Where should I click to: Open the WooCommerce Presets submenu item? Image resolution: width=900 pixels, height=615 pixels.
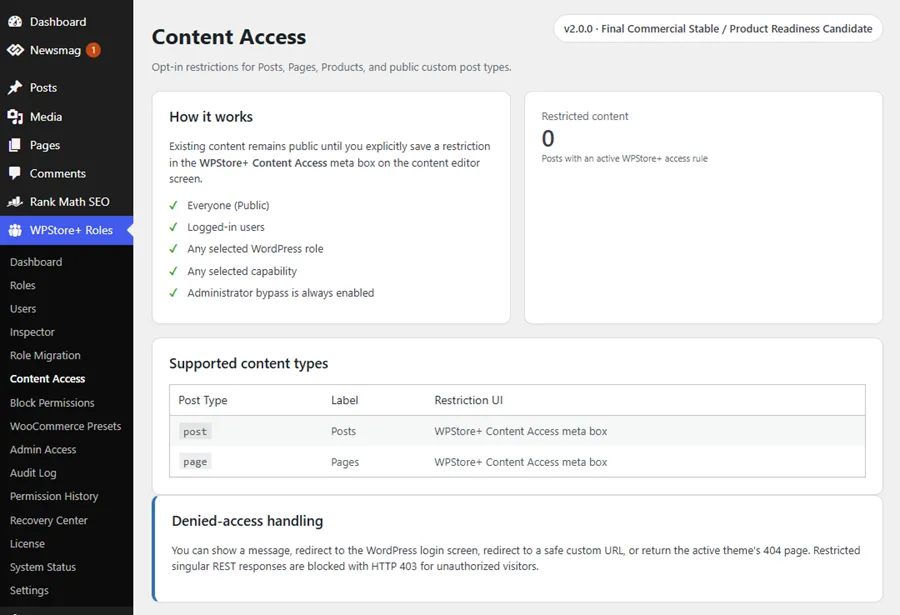pyautogui.click(x=65, y=426)
